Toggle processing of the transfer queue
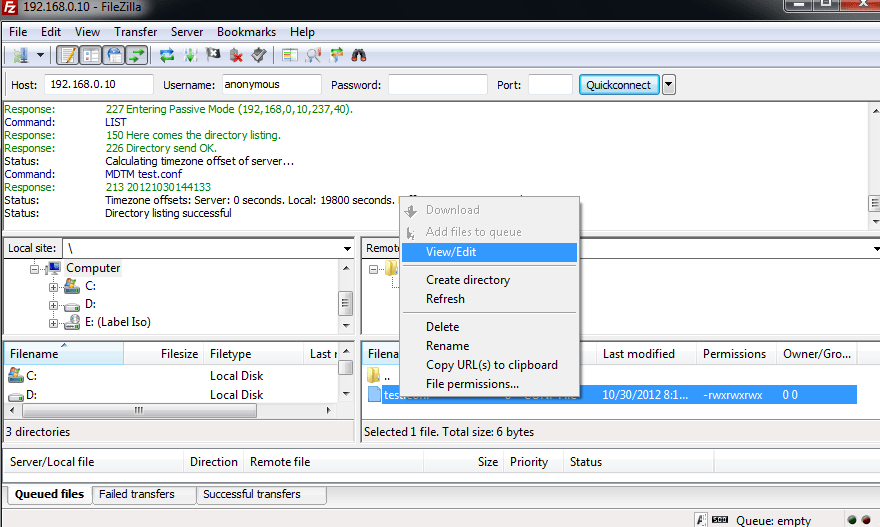Viewport: 880px width, 527px height. (x=190, y=55)
